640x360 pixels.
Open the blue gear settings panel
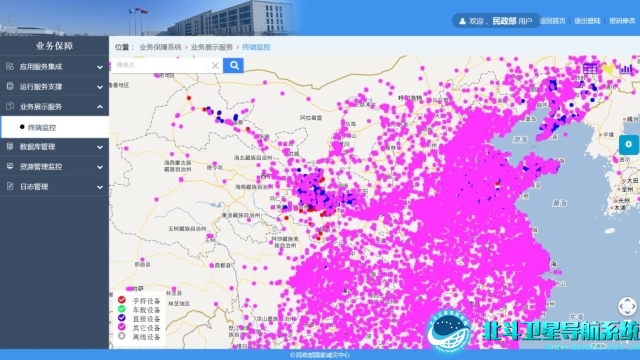point(629,144)
